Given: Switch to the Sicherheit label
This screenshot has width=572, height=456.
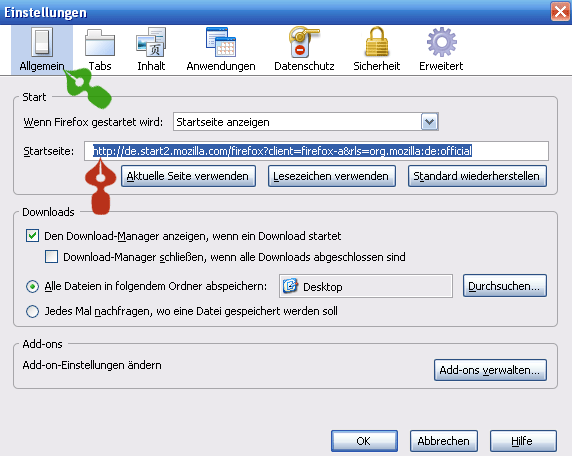Looking at the screenshot, I should point(376,66).
